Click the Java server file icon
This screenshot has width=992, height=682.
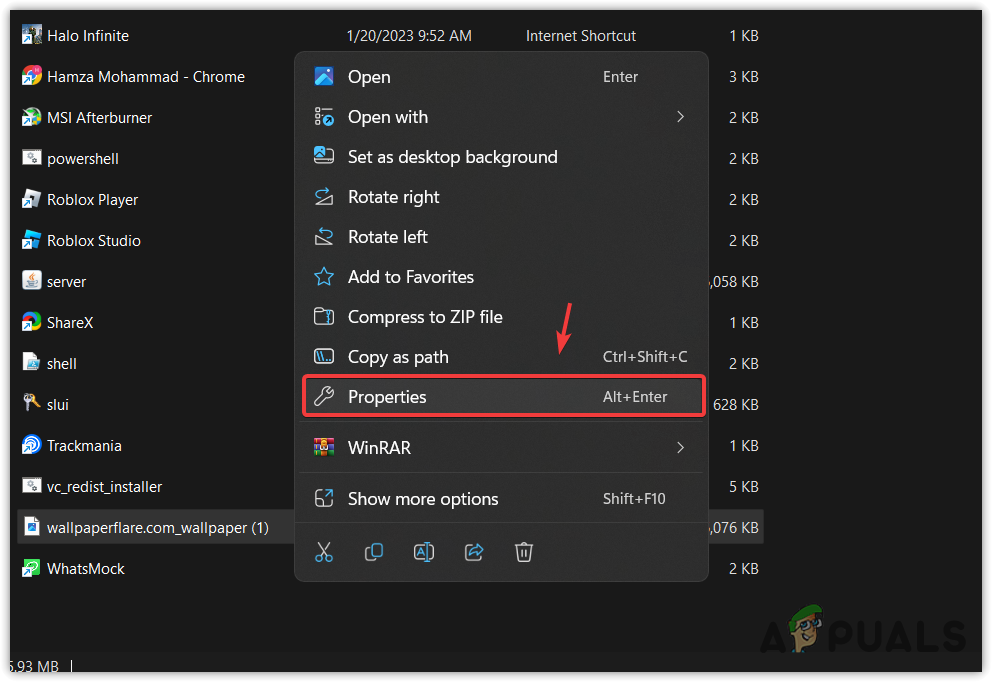point(32,281)
